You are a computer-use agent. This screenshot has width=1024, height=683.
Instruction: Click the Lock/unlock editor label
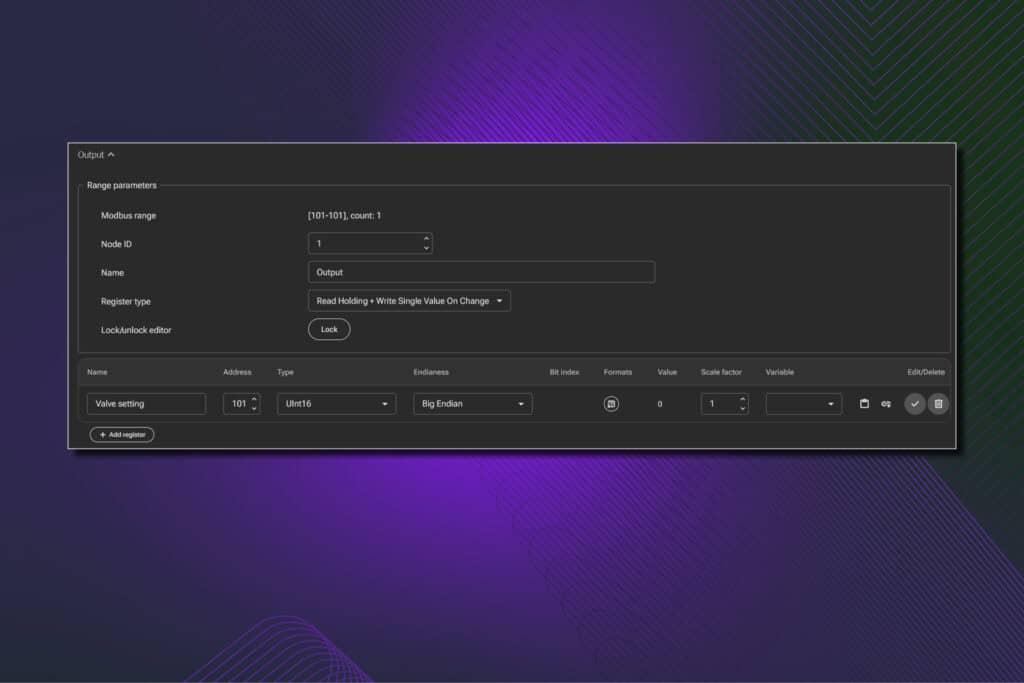(136, 330)
